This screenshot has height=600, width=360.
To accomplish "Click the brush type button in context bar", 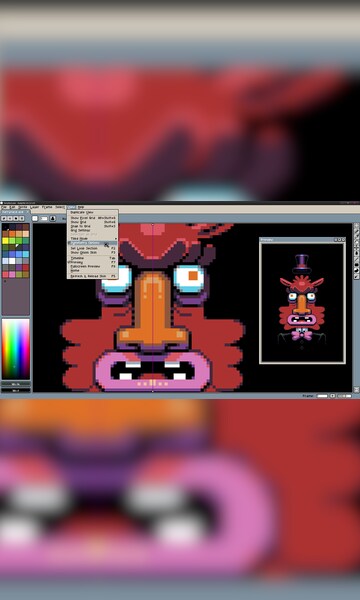I will 35,218.
